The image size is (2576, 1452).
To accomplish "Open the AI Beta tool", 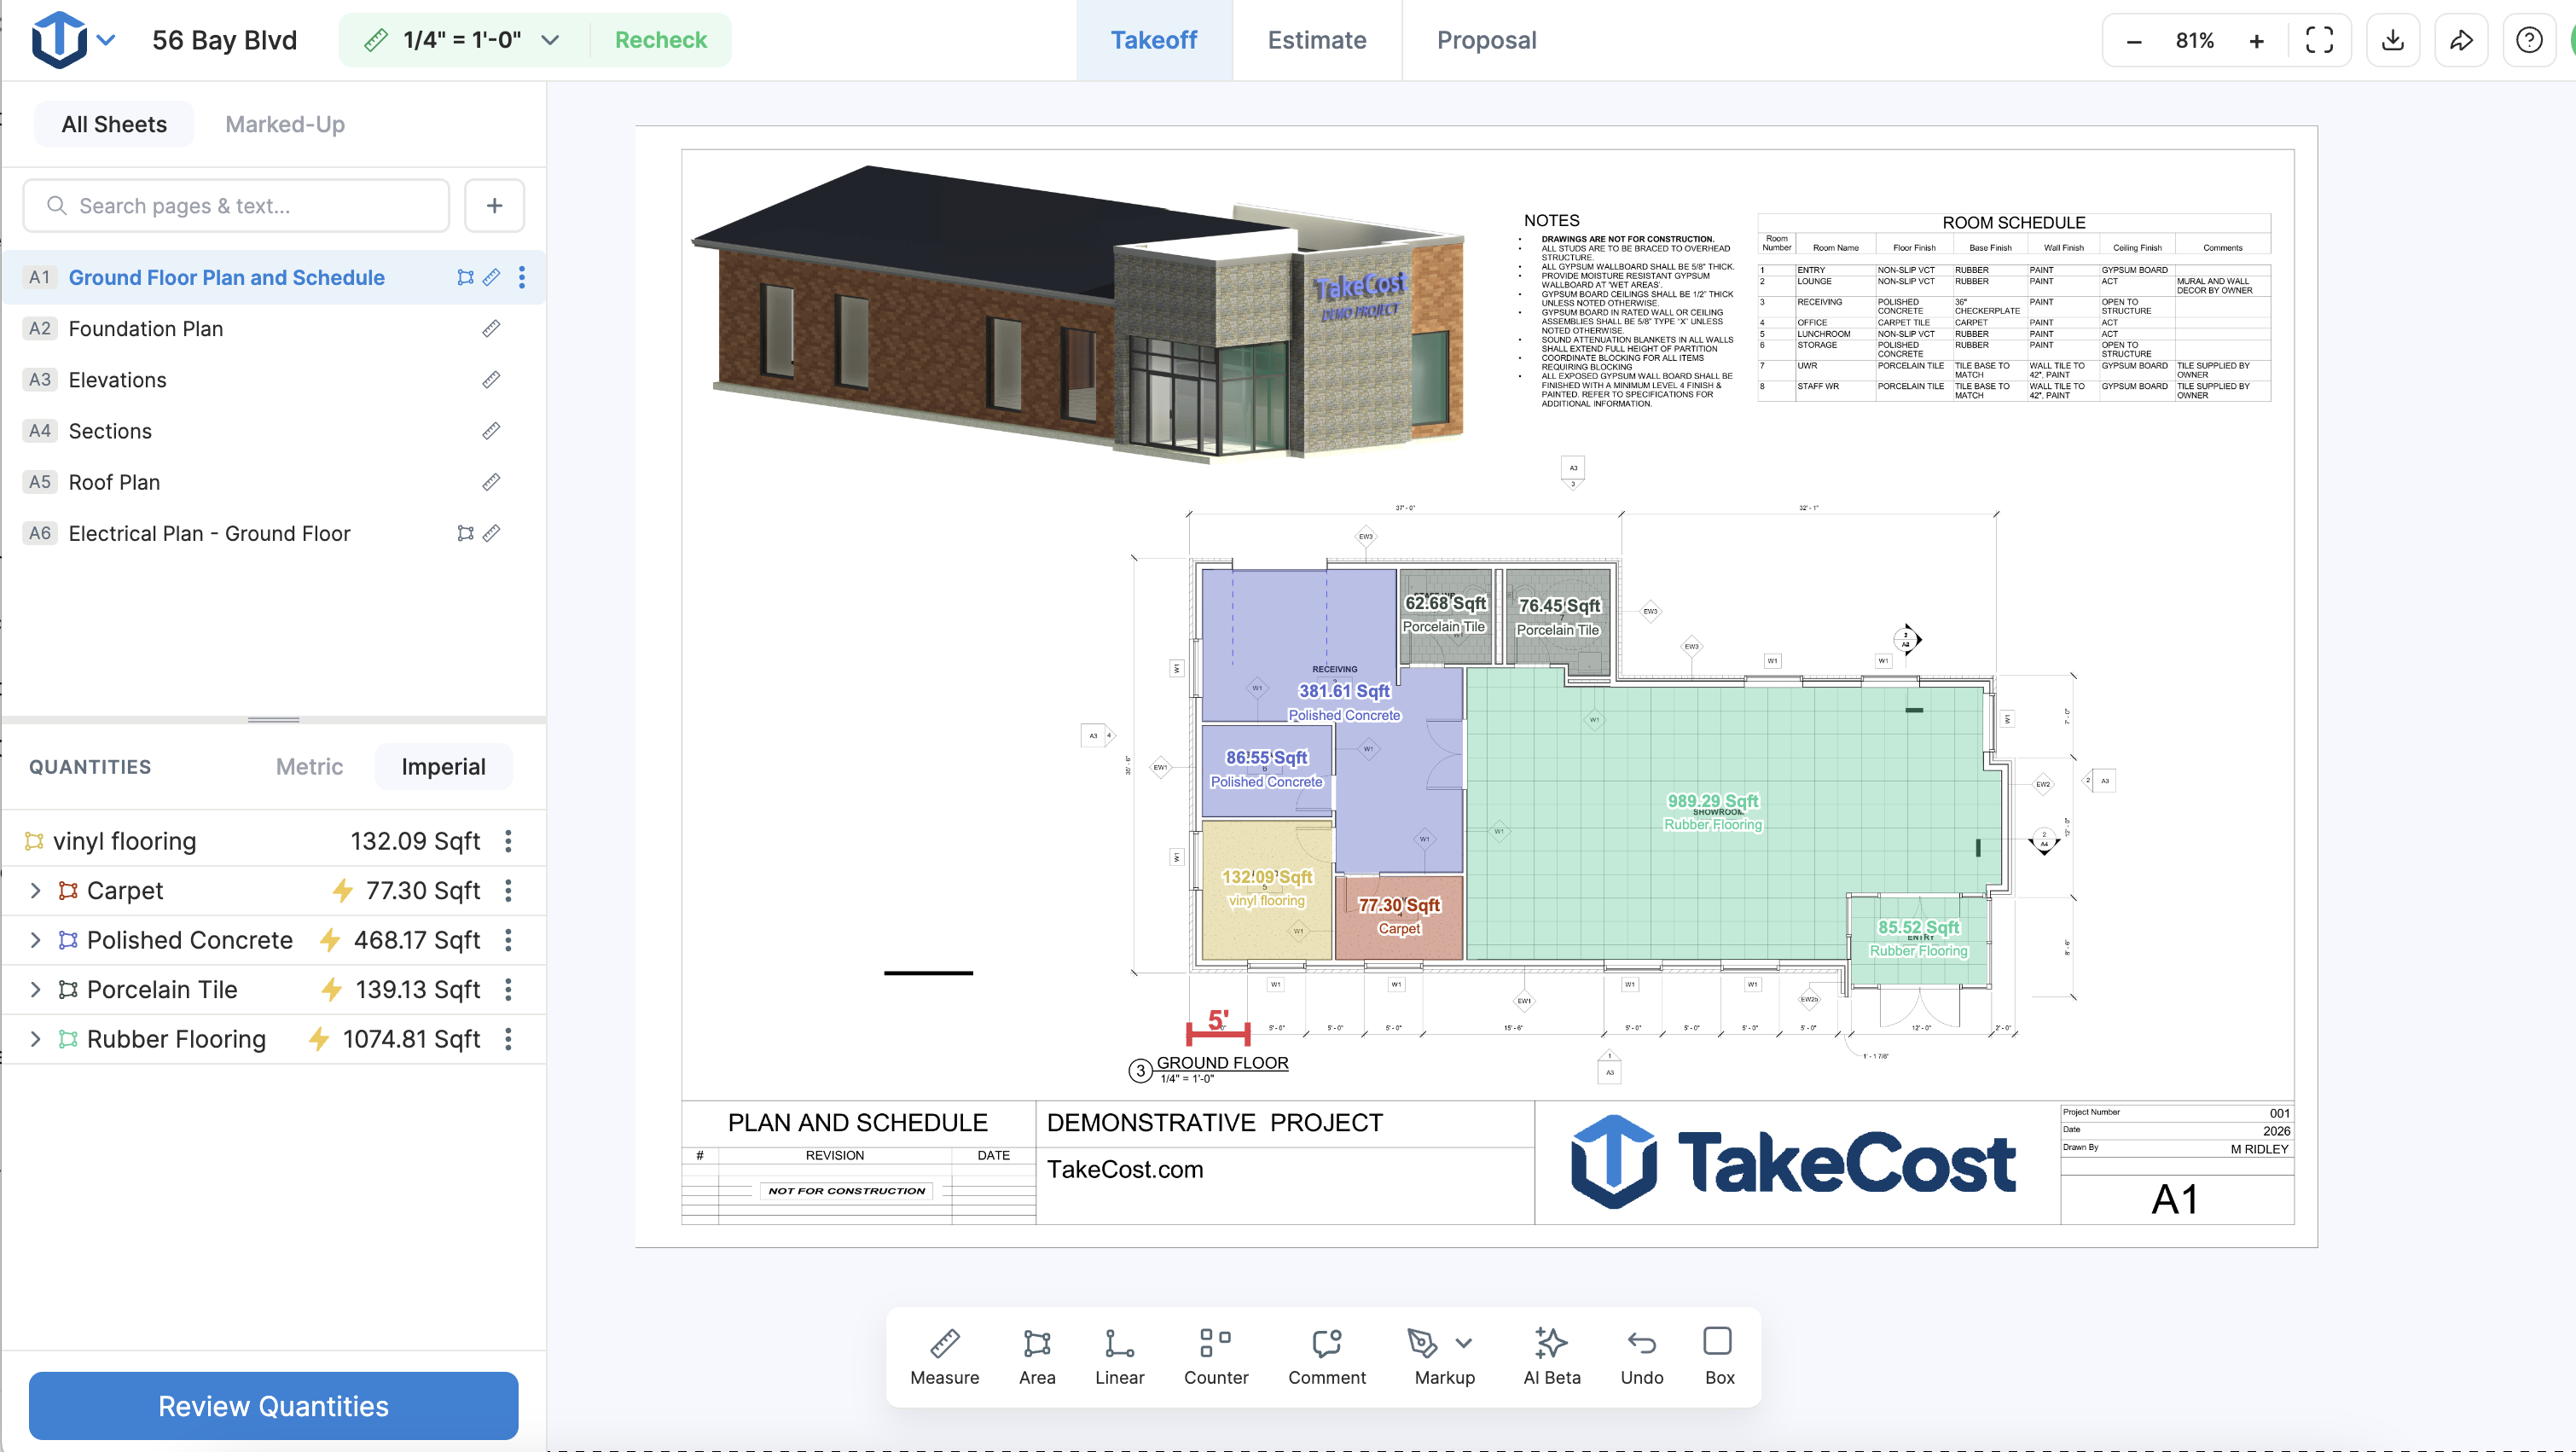I will [1551, 1357].
